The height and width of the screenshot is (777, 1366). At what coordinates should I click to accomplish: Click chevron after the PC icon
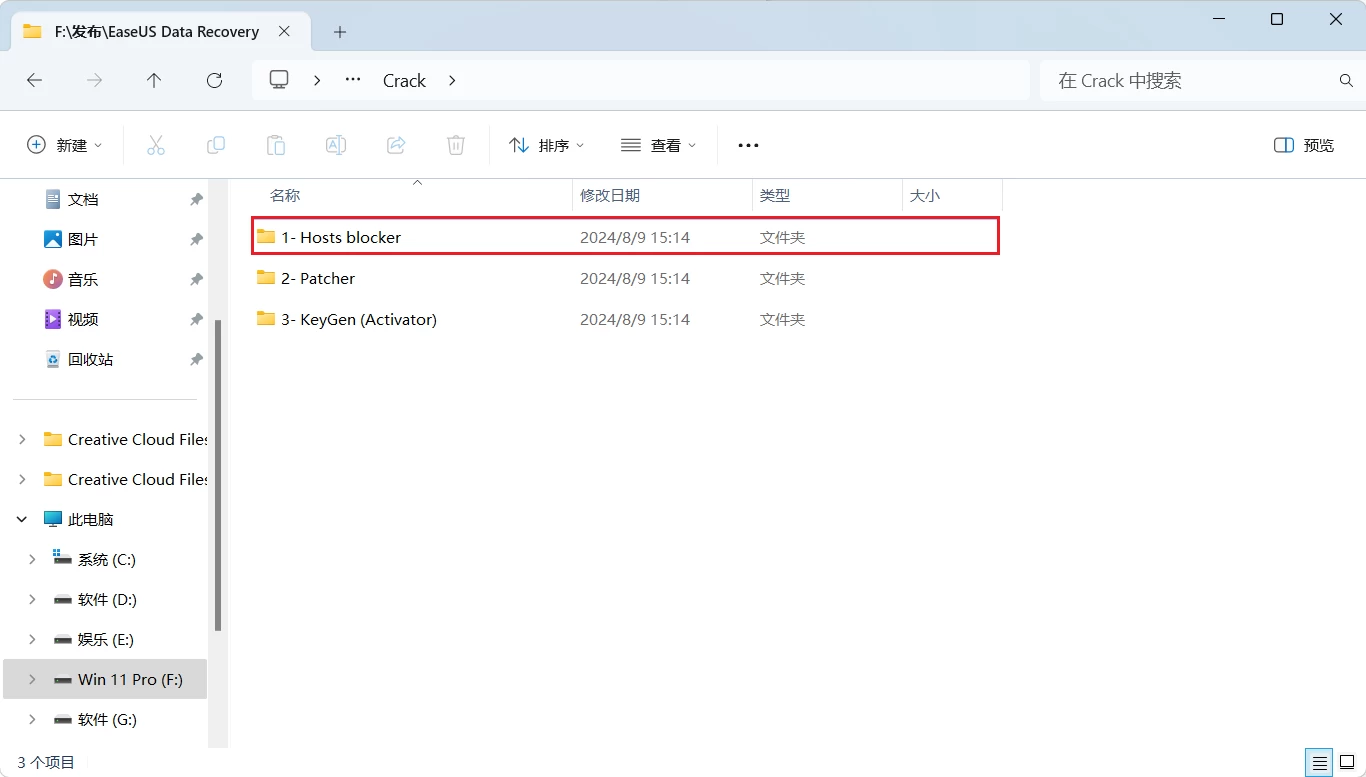[317, 80]
